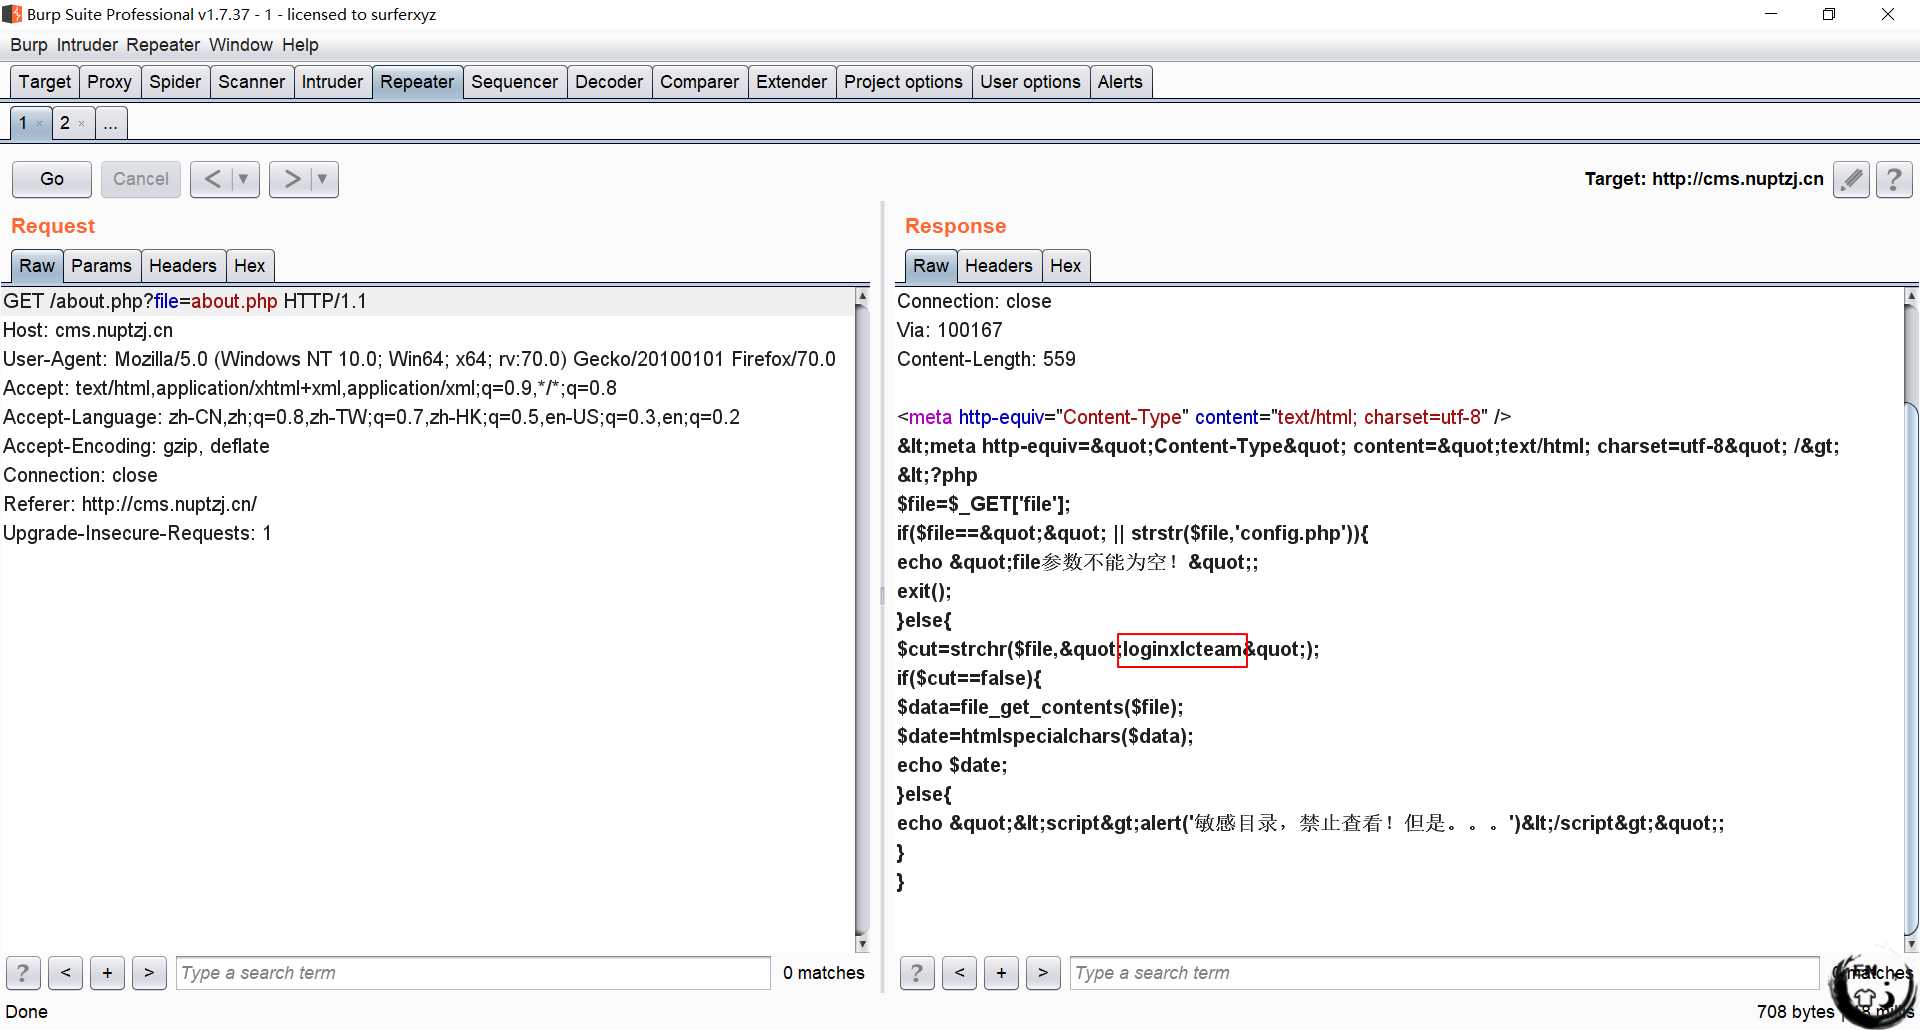The width and height of the screenshot is (1920, 1030).
Task: Switch to the Sequencer tab
Action: pyautogui.click(x=514, y=82)
